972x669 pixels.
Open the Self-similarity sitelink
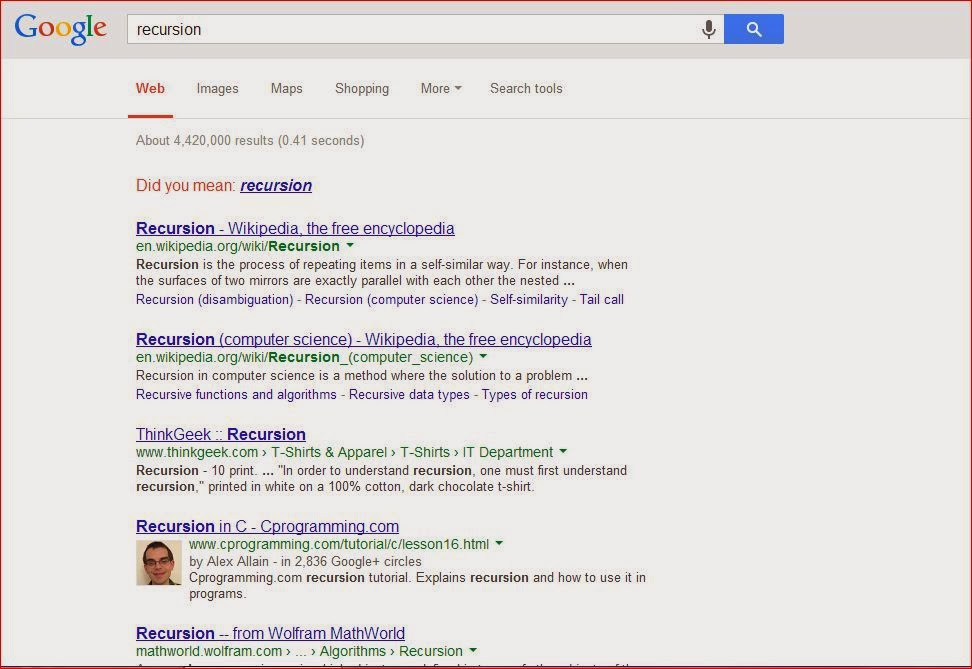click(x=529, y=299)
